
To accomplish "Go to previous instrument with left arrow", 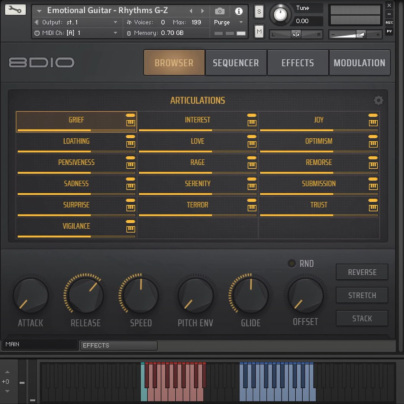I will [191, 11].
